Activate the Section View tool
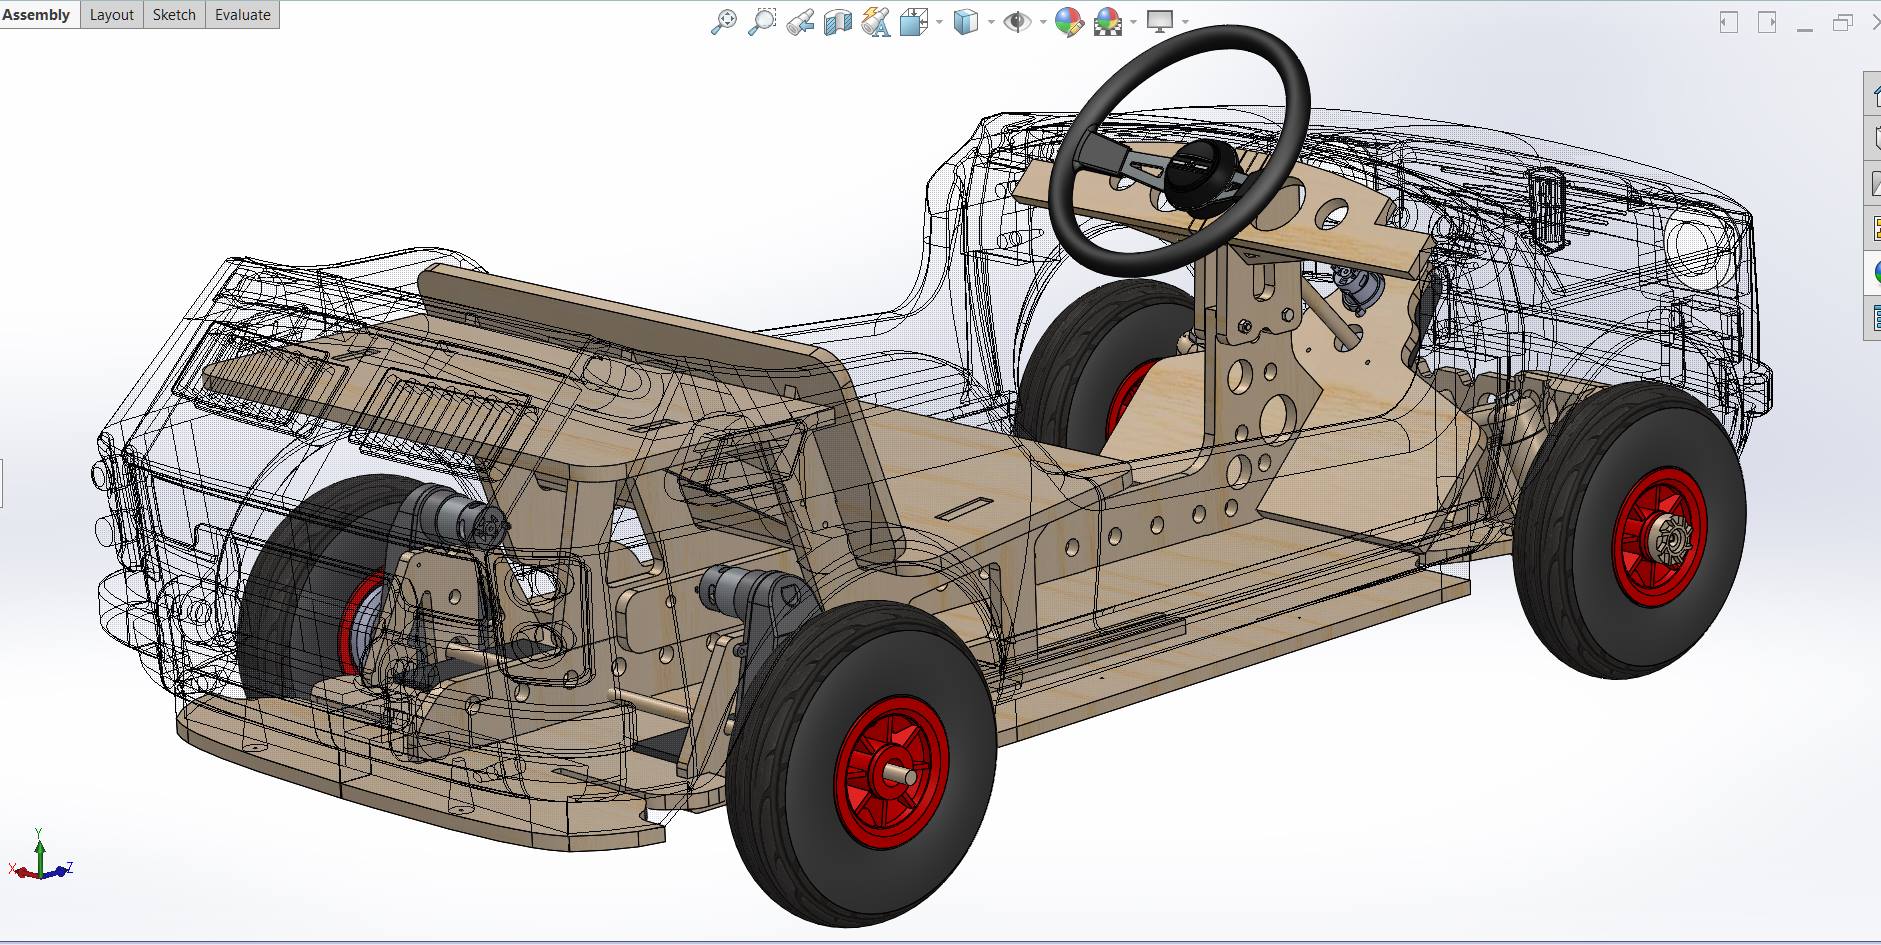Viewport: 1881px width, 945px height. (x=838, y=22)
